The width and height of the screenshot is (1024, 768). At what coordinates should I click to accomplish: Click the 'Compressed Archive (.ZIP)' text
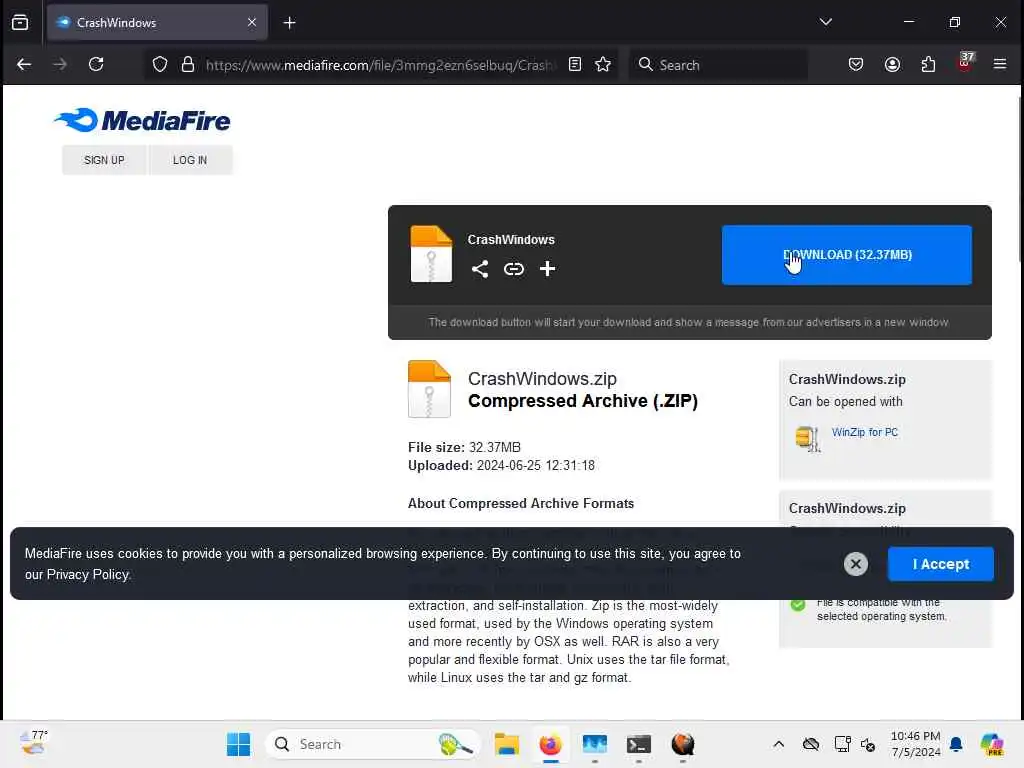tap(583, 401)
